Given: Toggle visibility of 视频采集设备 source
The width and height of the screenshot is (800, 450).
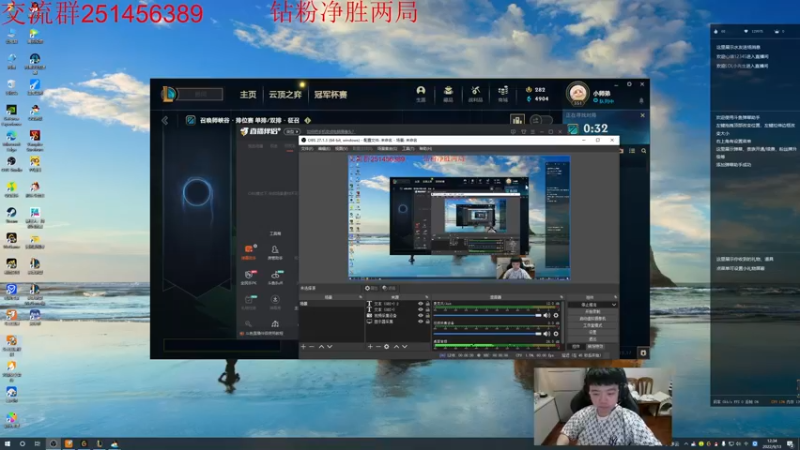Looking at the screenshot, I should pos(421,315).
